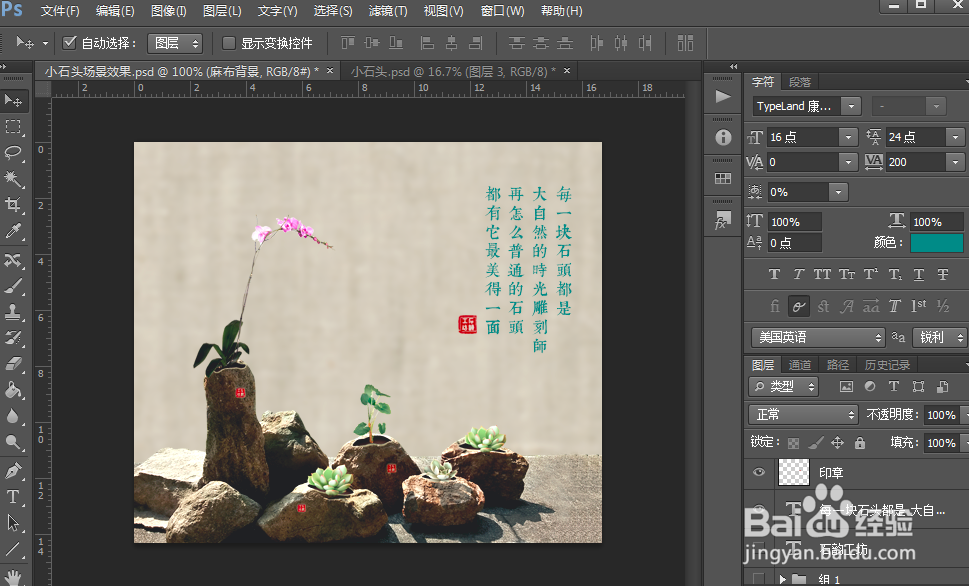Open the Info panel icon

(x=722, y=137)
